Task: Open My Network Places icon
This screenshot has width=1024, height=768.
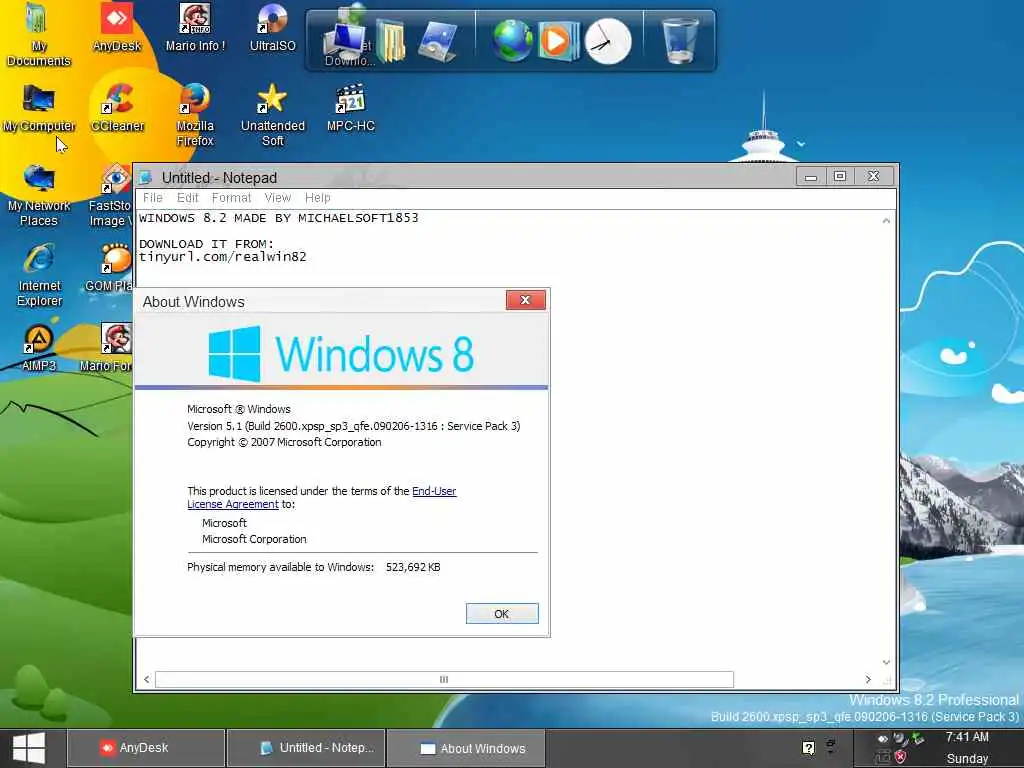Action: pyautogui.click(x=39, y=195)
